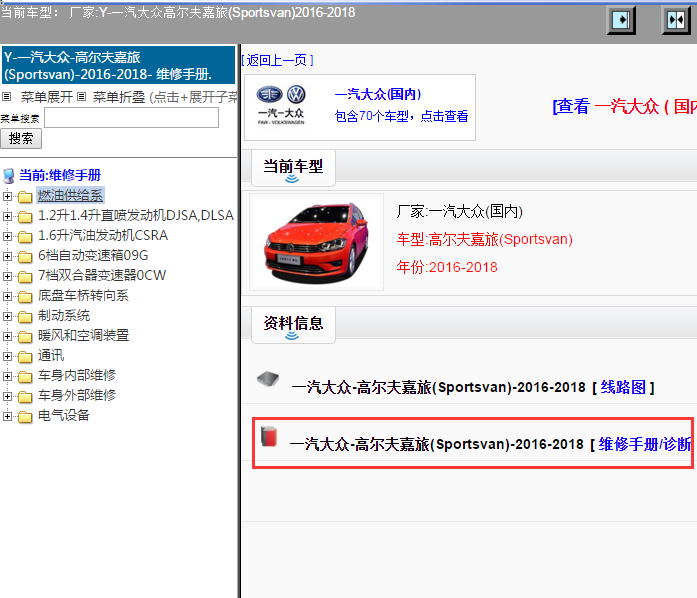
Task: Expand the 车身外部维修 node
Action: tap(7, 396)
